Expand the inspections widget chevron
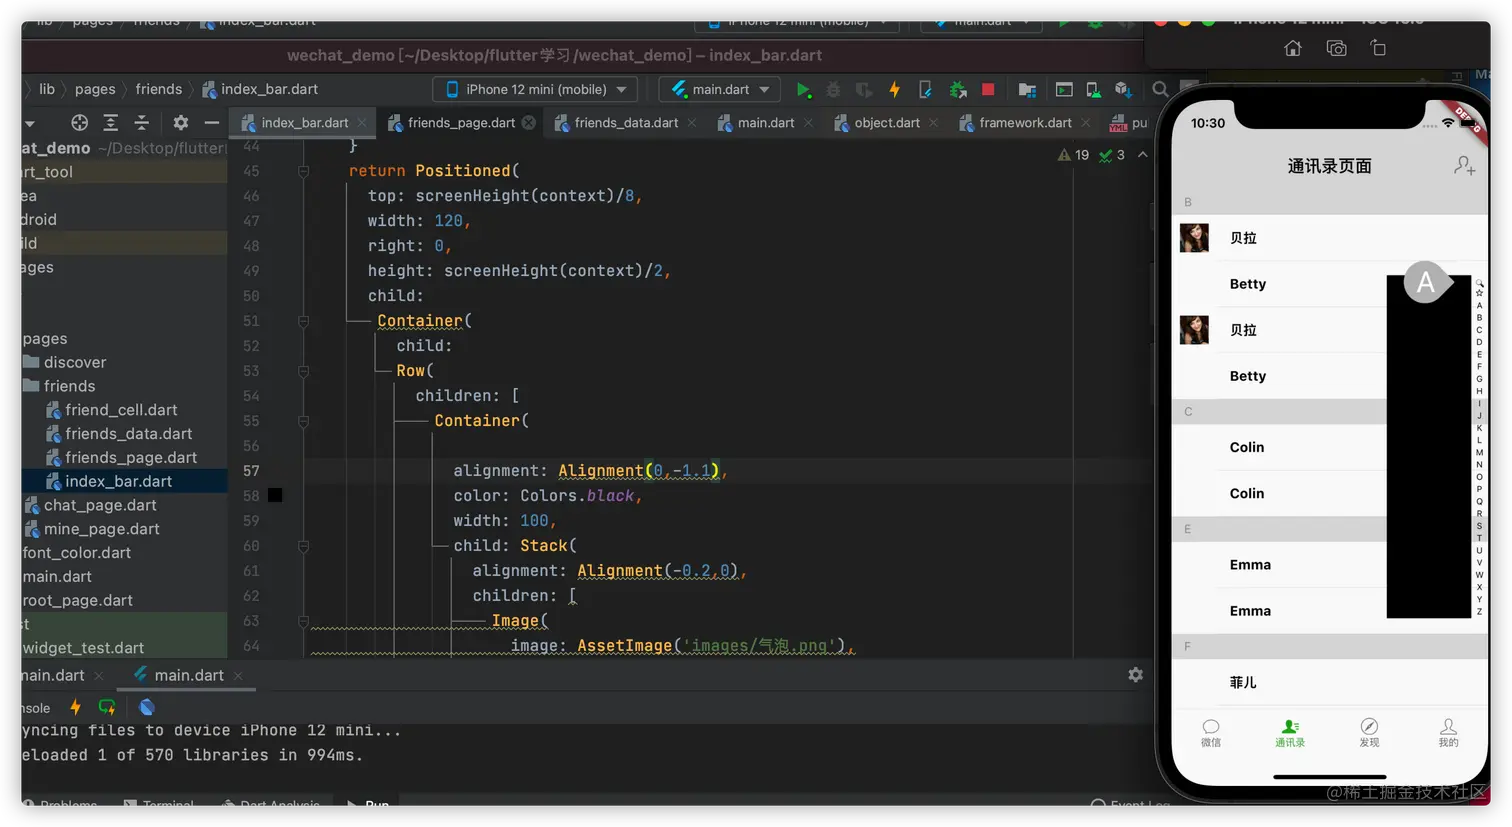1512x827 pixels. coord(1143,155)
